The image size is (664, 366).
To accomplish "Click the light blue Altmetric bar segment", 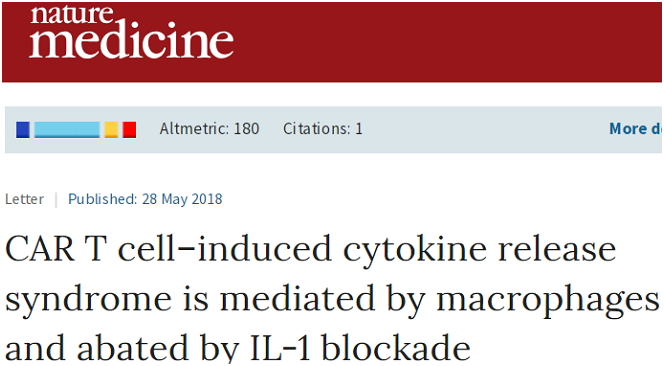I will click(67, 130).
